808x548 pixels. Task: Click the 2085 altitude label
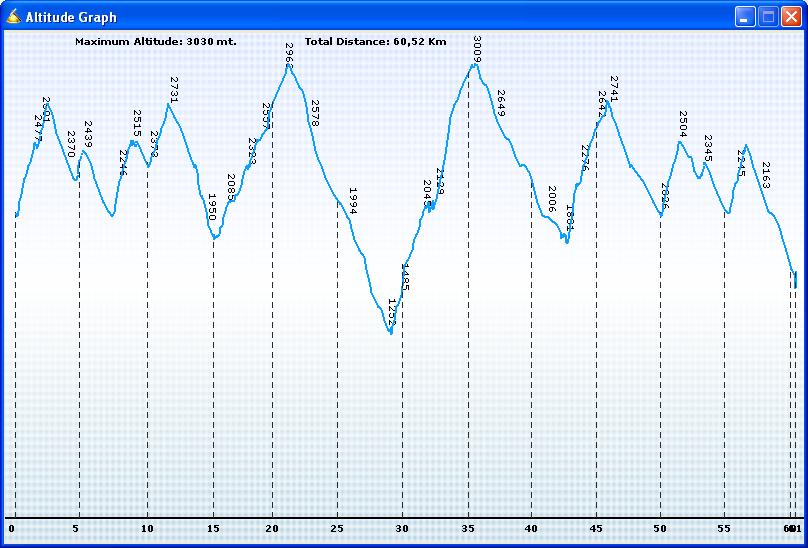(231, 187)
